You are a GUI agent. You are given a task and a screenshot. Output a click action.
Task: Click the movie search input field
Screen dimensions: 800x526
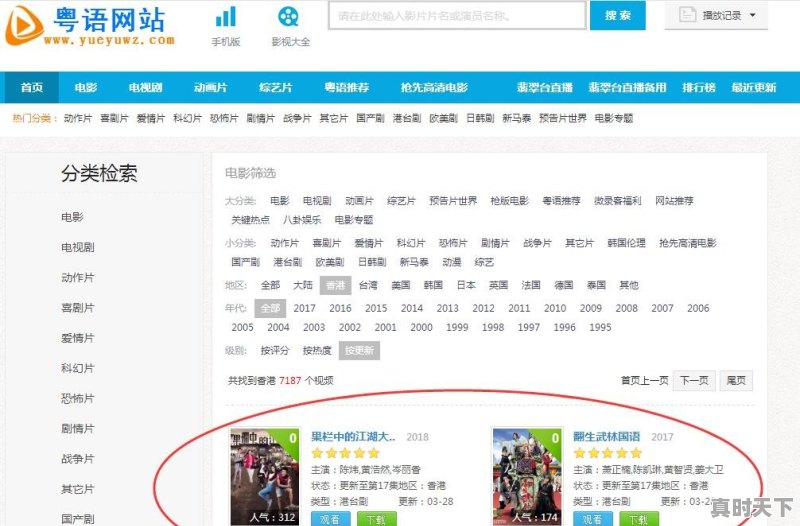(457, 16)
